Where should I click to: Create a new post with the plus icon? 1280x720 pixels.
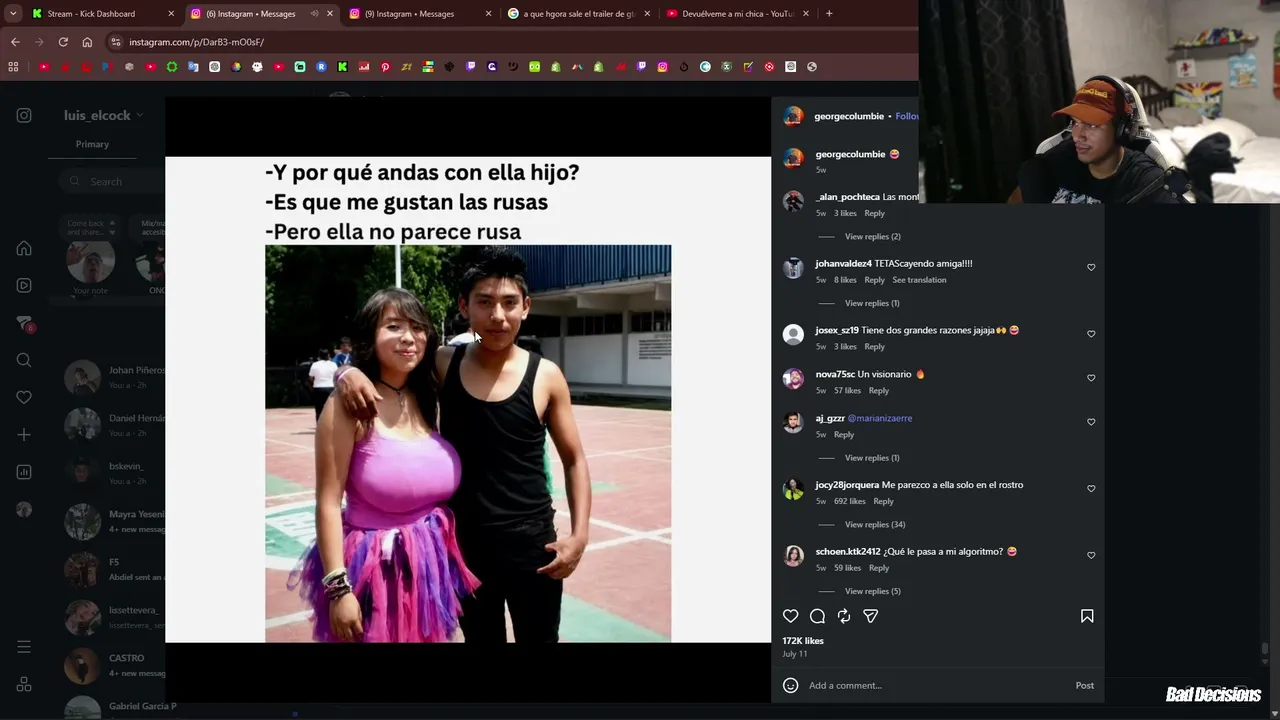tap(24, 435)
